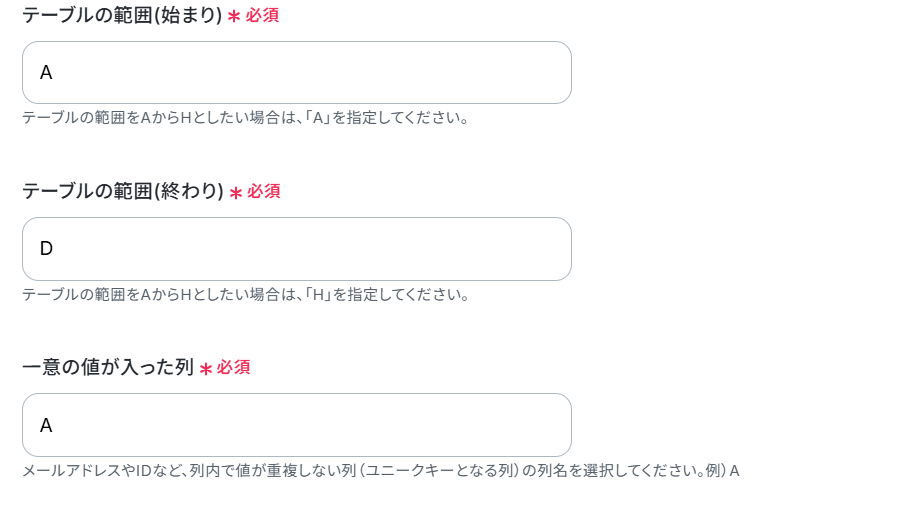Click the hint starting with メールアドレスやIDなど
This screenshot has width=920, height=510.
point(381,471)
